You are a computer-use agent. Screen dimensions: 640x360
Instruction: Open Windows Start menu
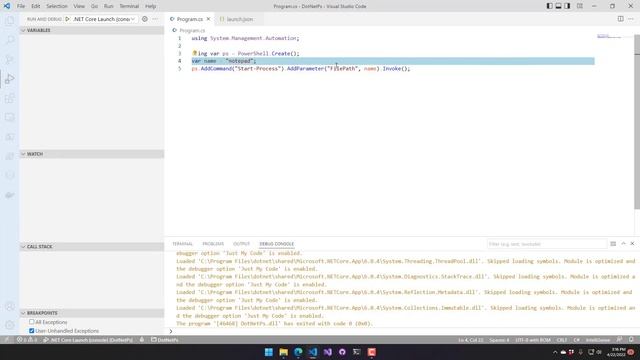(x=269, y=352)
